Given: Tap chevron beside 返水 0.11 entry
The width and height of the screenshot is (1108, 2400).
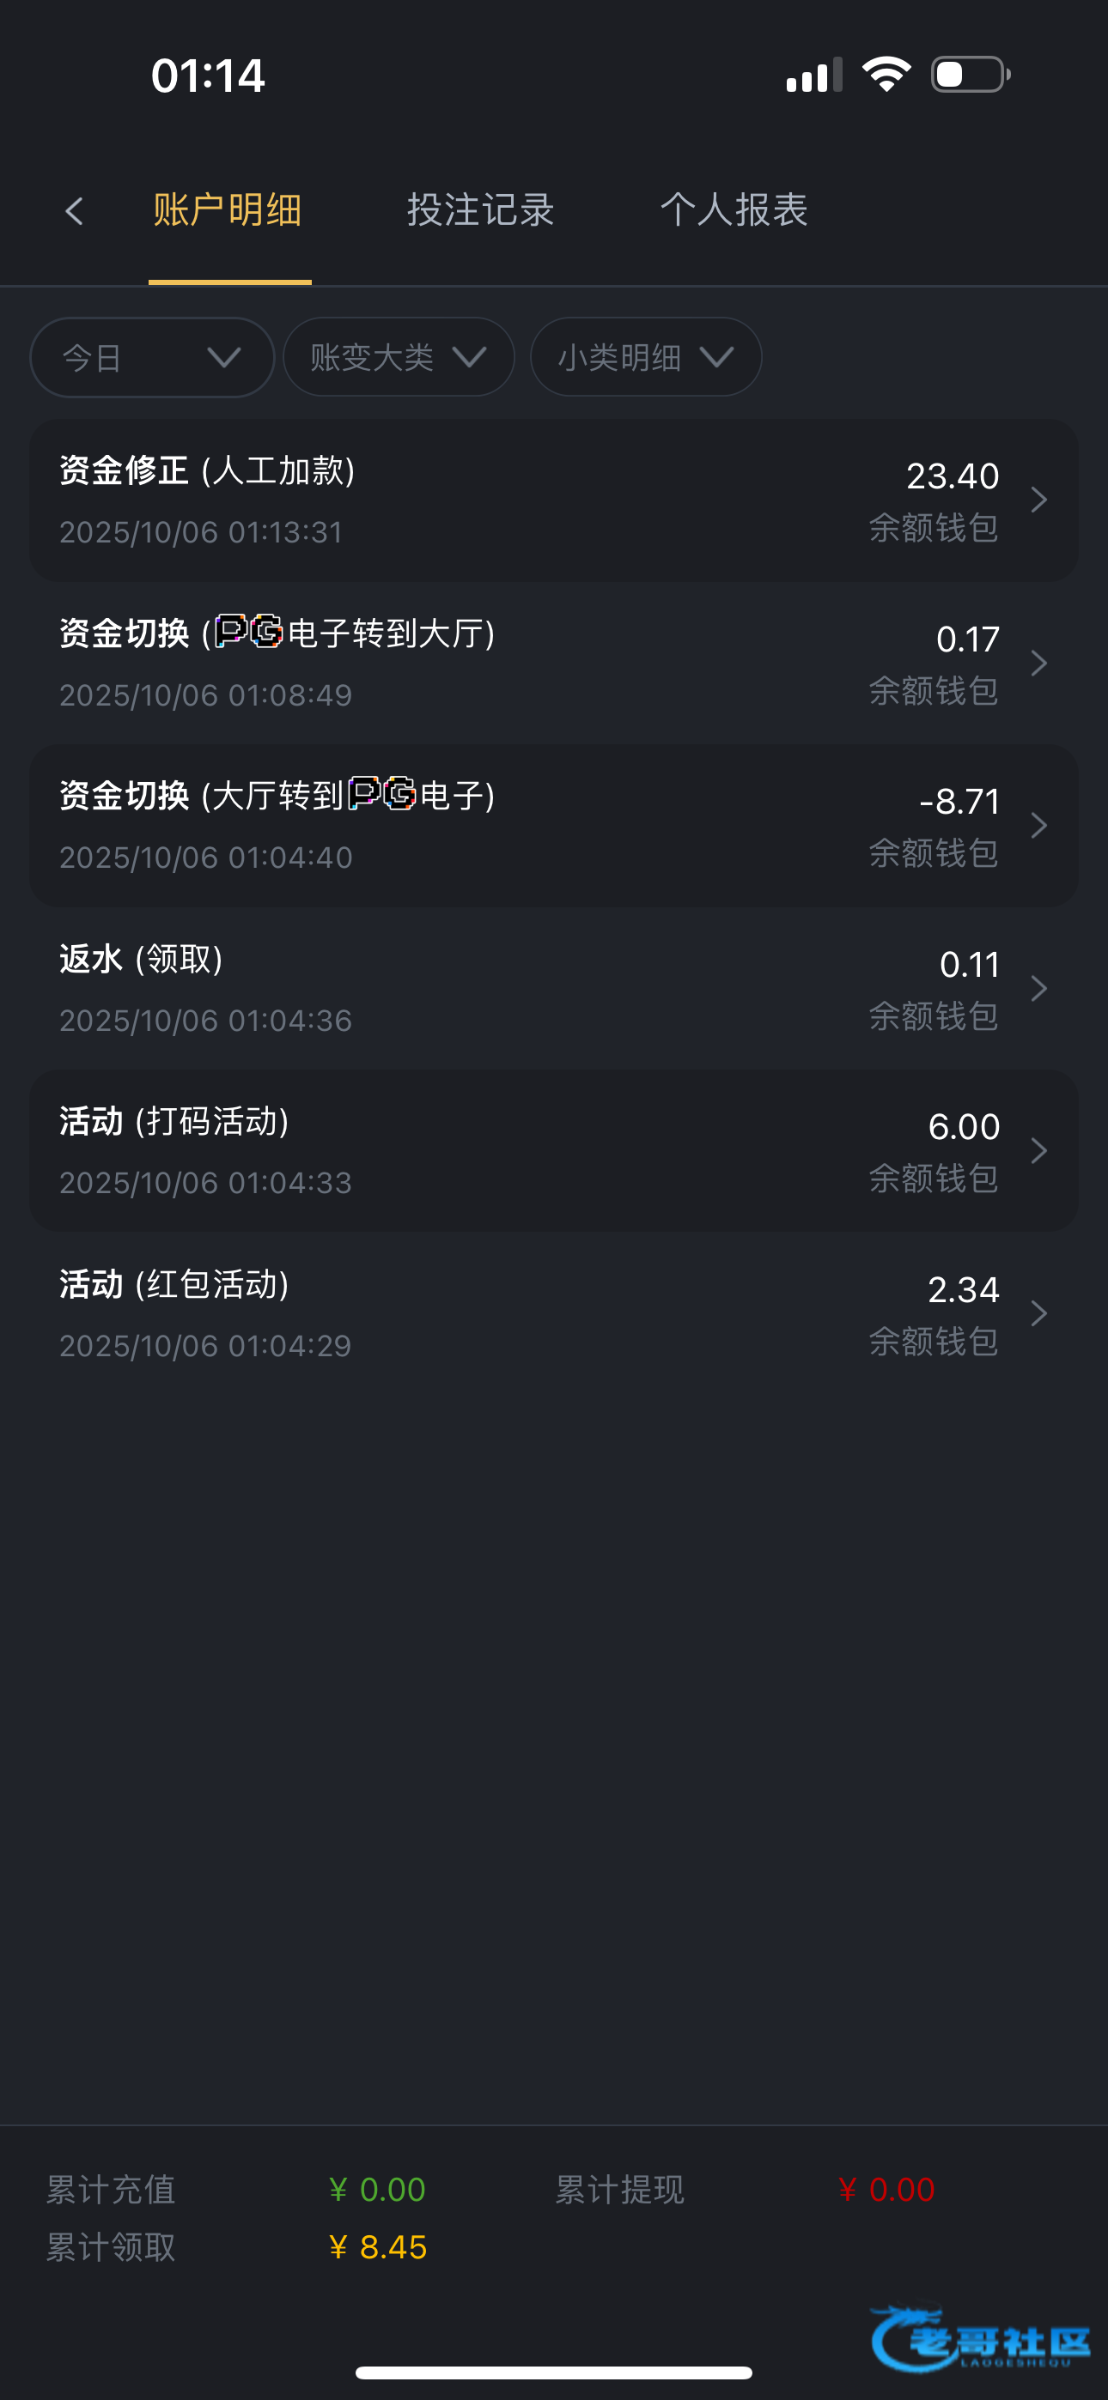Looking at the screenshot, I should click(1039, 989).
